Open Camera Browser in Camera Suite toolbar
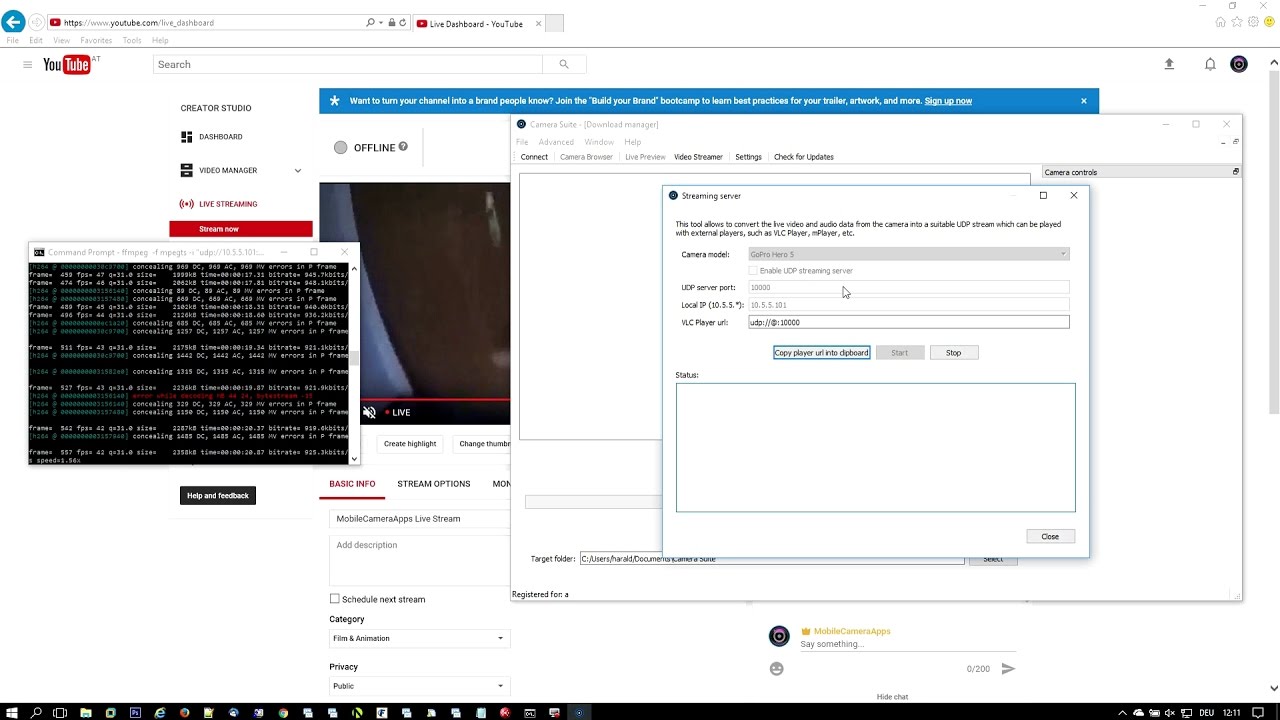 (x=586, y=157)
